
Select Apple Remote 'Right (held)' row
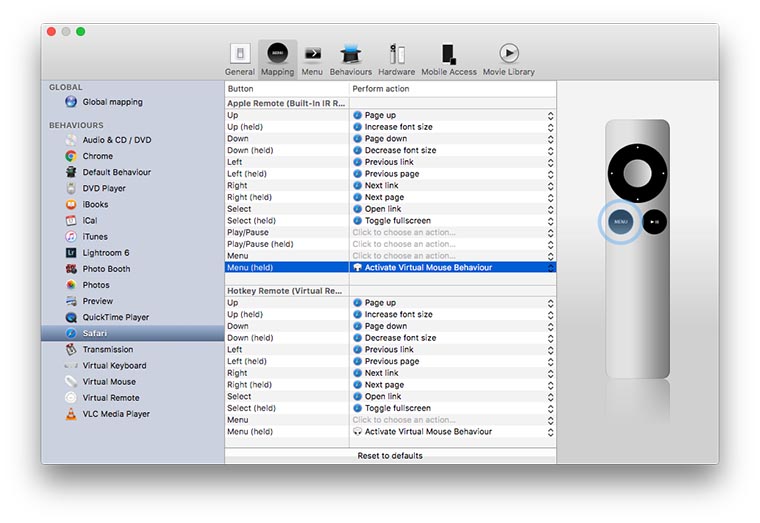click(390, 197)
